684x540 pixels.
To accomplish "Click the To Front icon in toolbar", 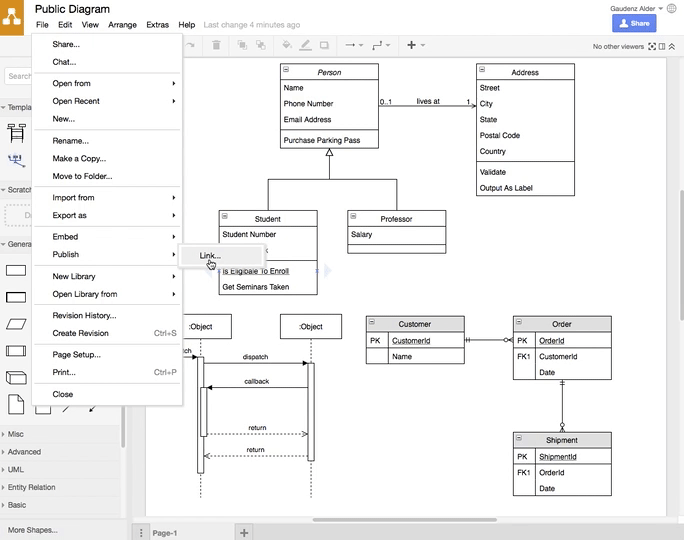I will (242, 45).
